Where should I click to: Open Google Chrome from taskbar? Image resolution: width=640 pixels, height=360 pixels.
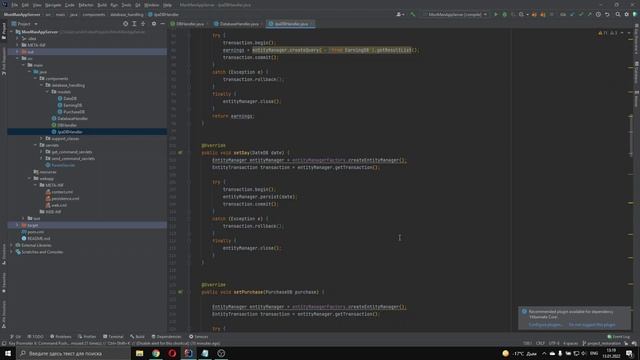coord(156,353)
